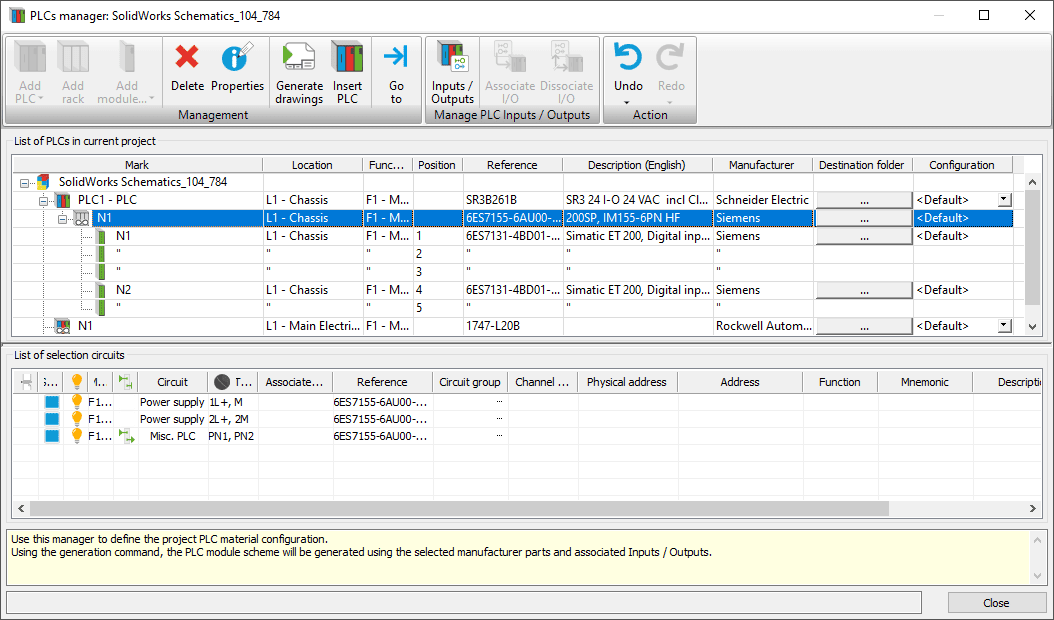
Task: Click the PLC list scrollbar down arrow
Action: (x=1032, y=327)
